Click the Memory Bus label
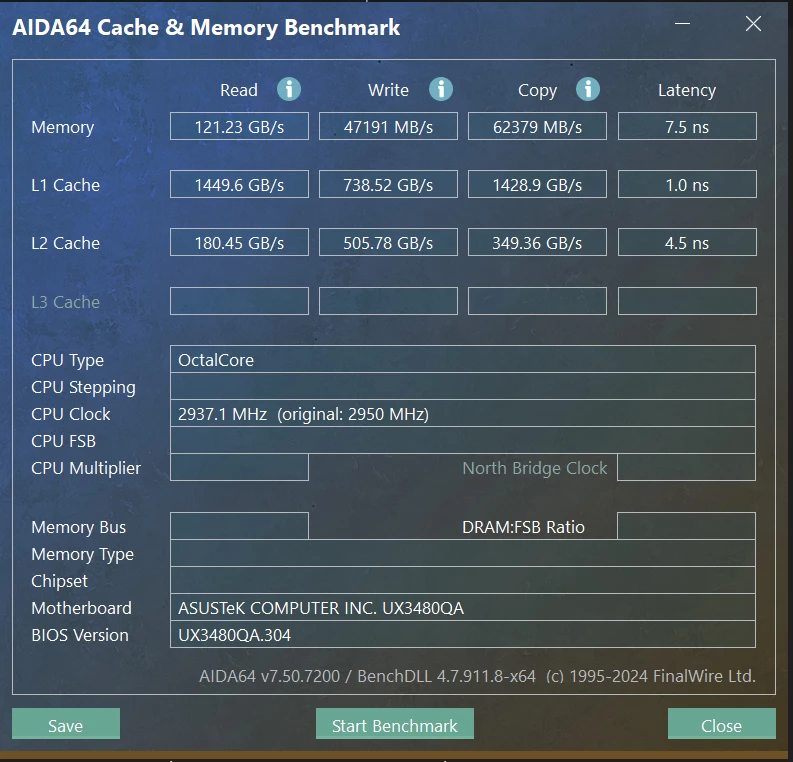793x762 pixels. tap(78, 527)
